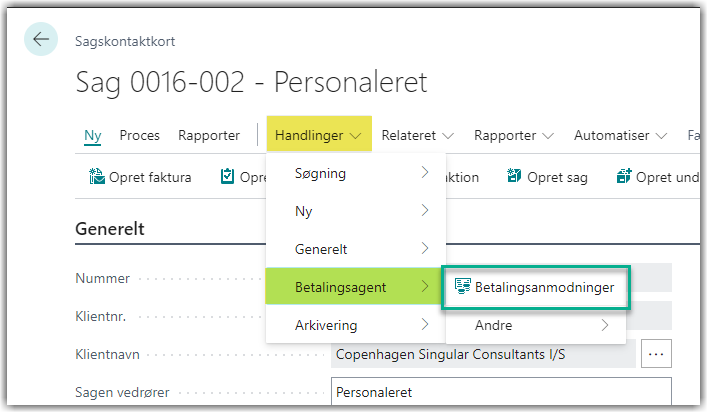
Task: Open the Rapporter dropdown with chevron
Action: (514, 135)
